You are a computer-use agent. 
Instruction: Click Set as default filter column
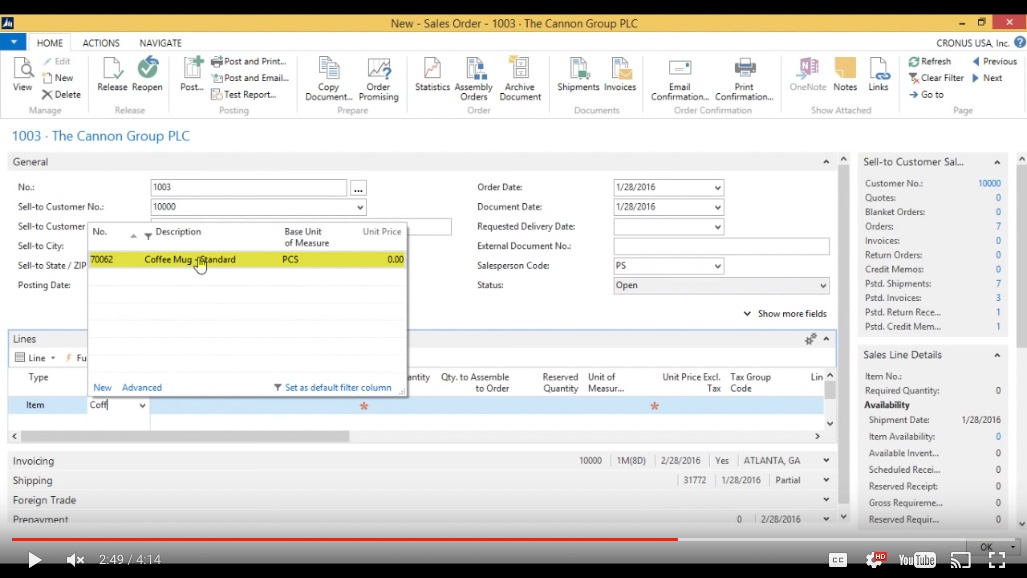(332, 388)
